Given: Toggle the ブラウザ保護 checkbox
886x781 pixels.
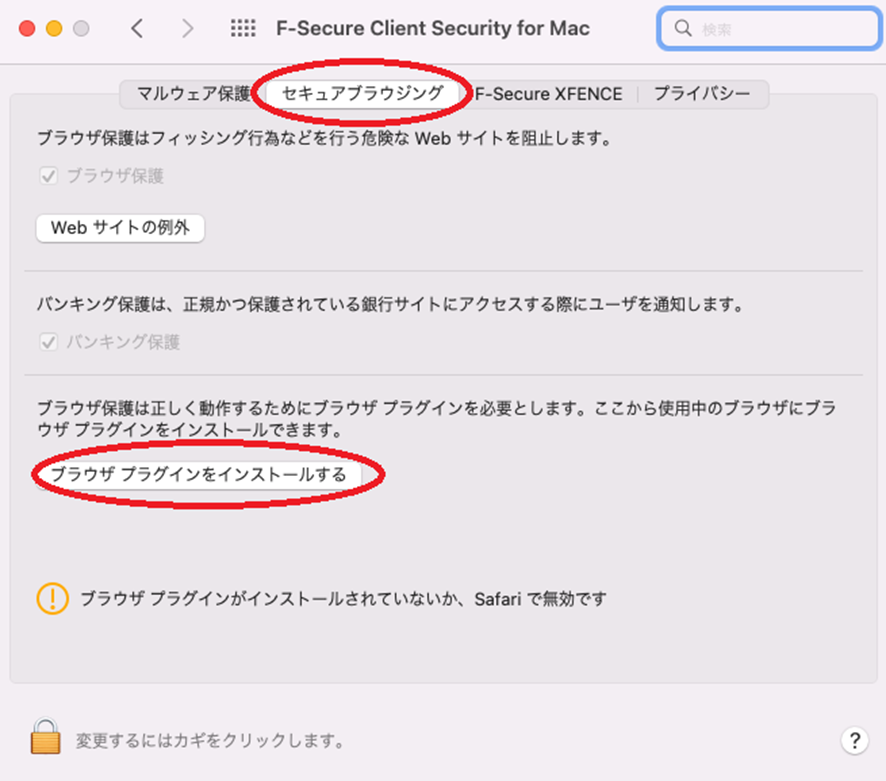Looking at the screenshot, I should [x=49, y=176].
